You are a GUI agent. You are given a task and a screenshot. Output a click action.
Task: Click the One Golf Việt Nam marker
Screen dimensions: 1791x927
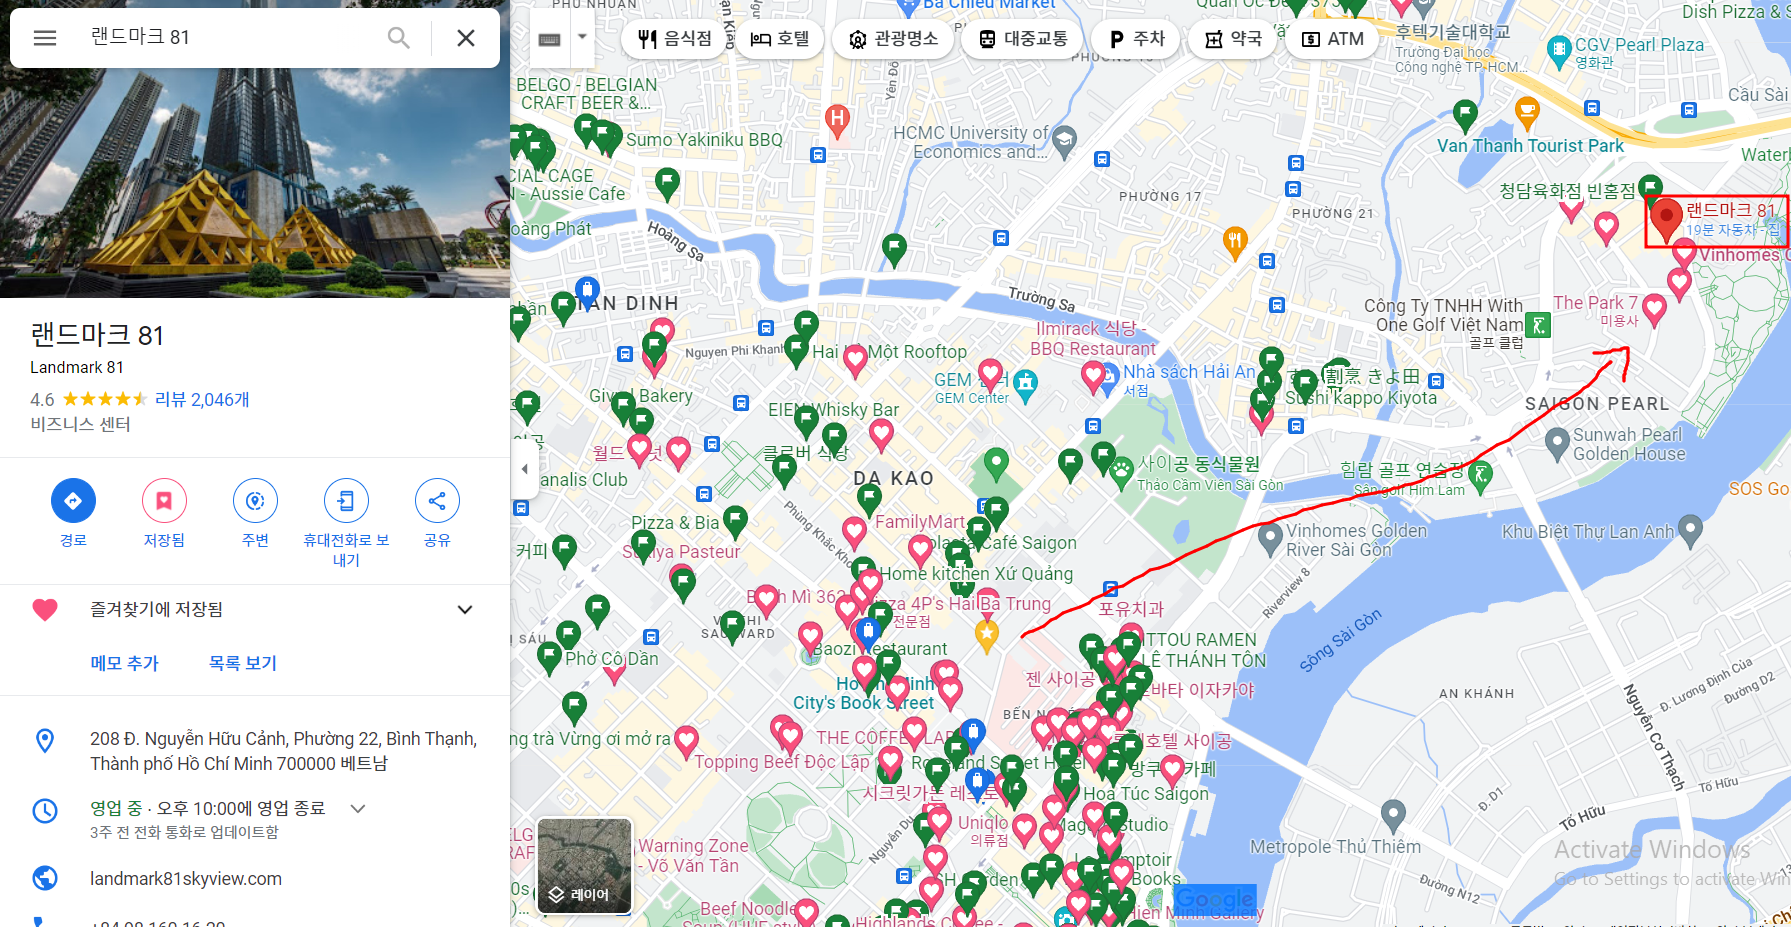tap(1539, 325)
